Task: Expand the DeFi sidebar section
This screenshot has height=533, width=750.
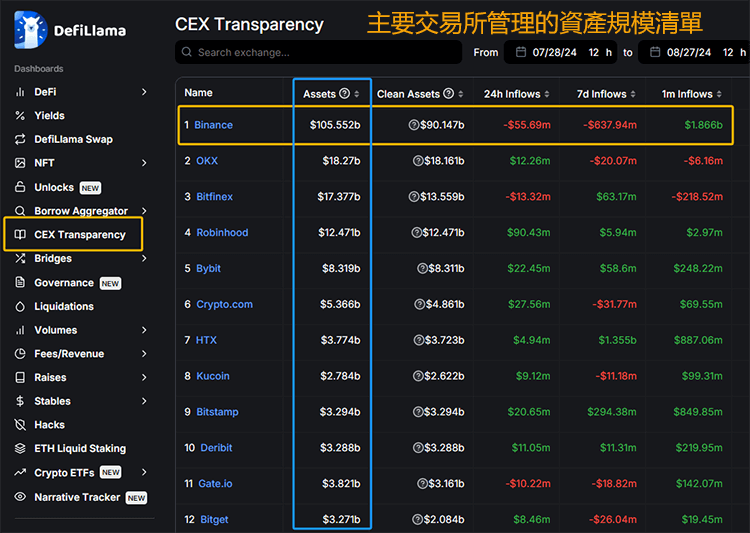Action: (x=144, y=92)
